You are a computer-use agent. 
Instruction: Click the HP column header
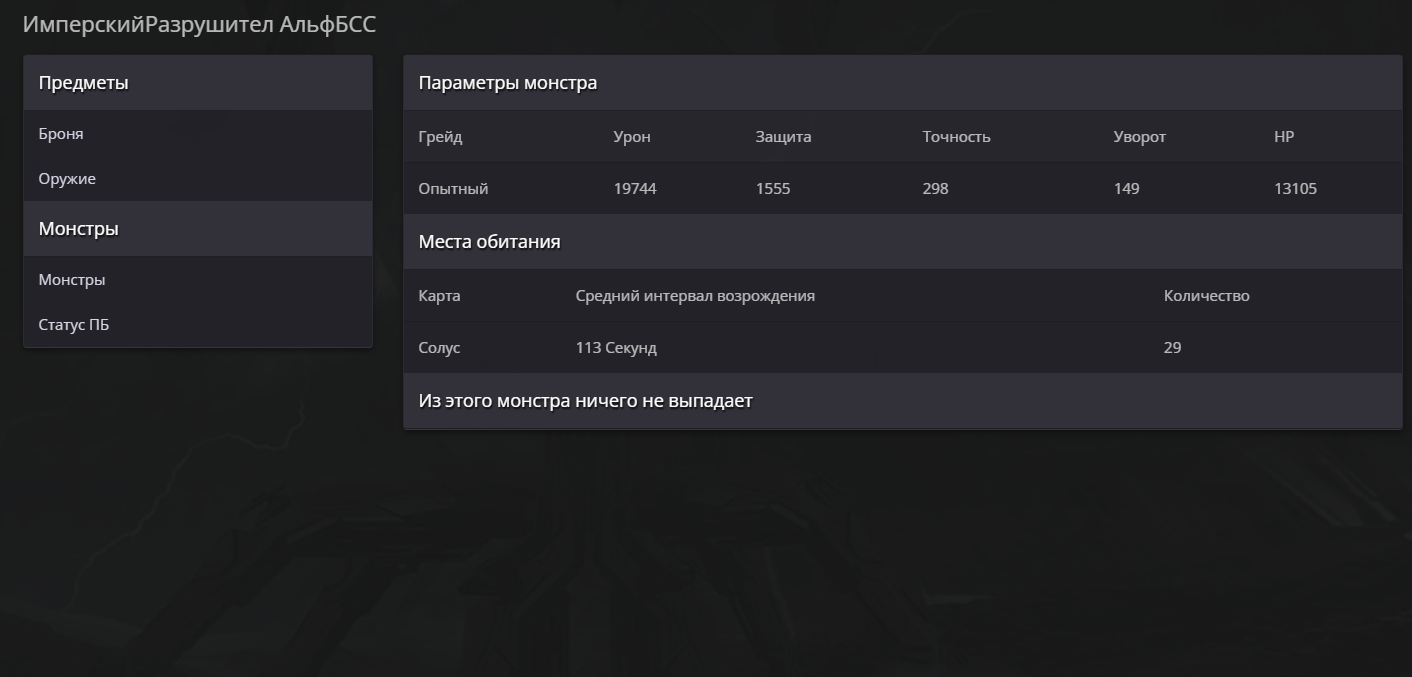[1284, 137]
